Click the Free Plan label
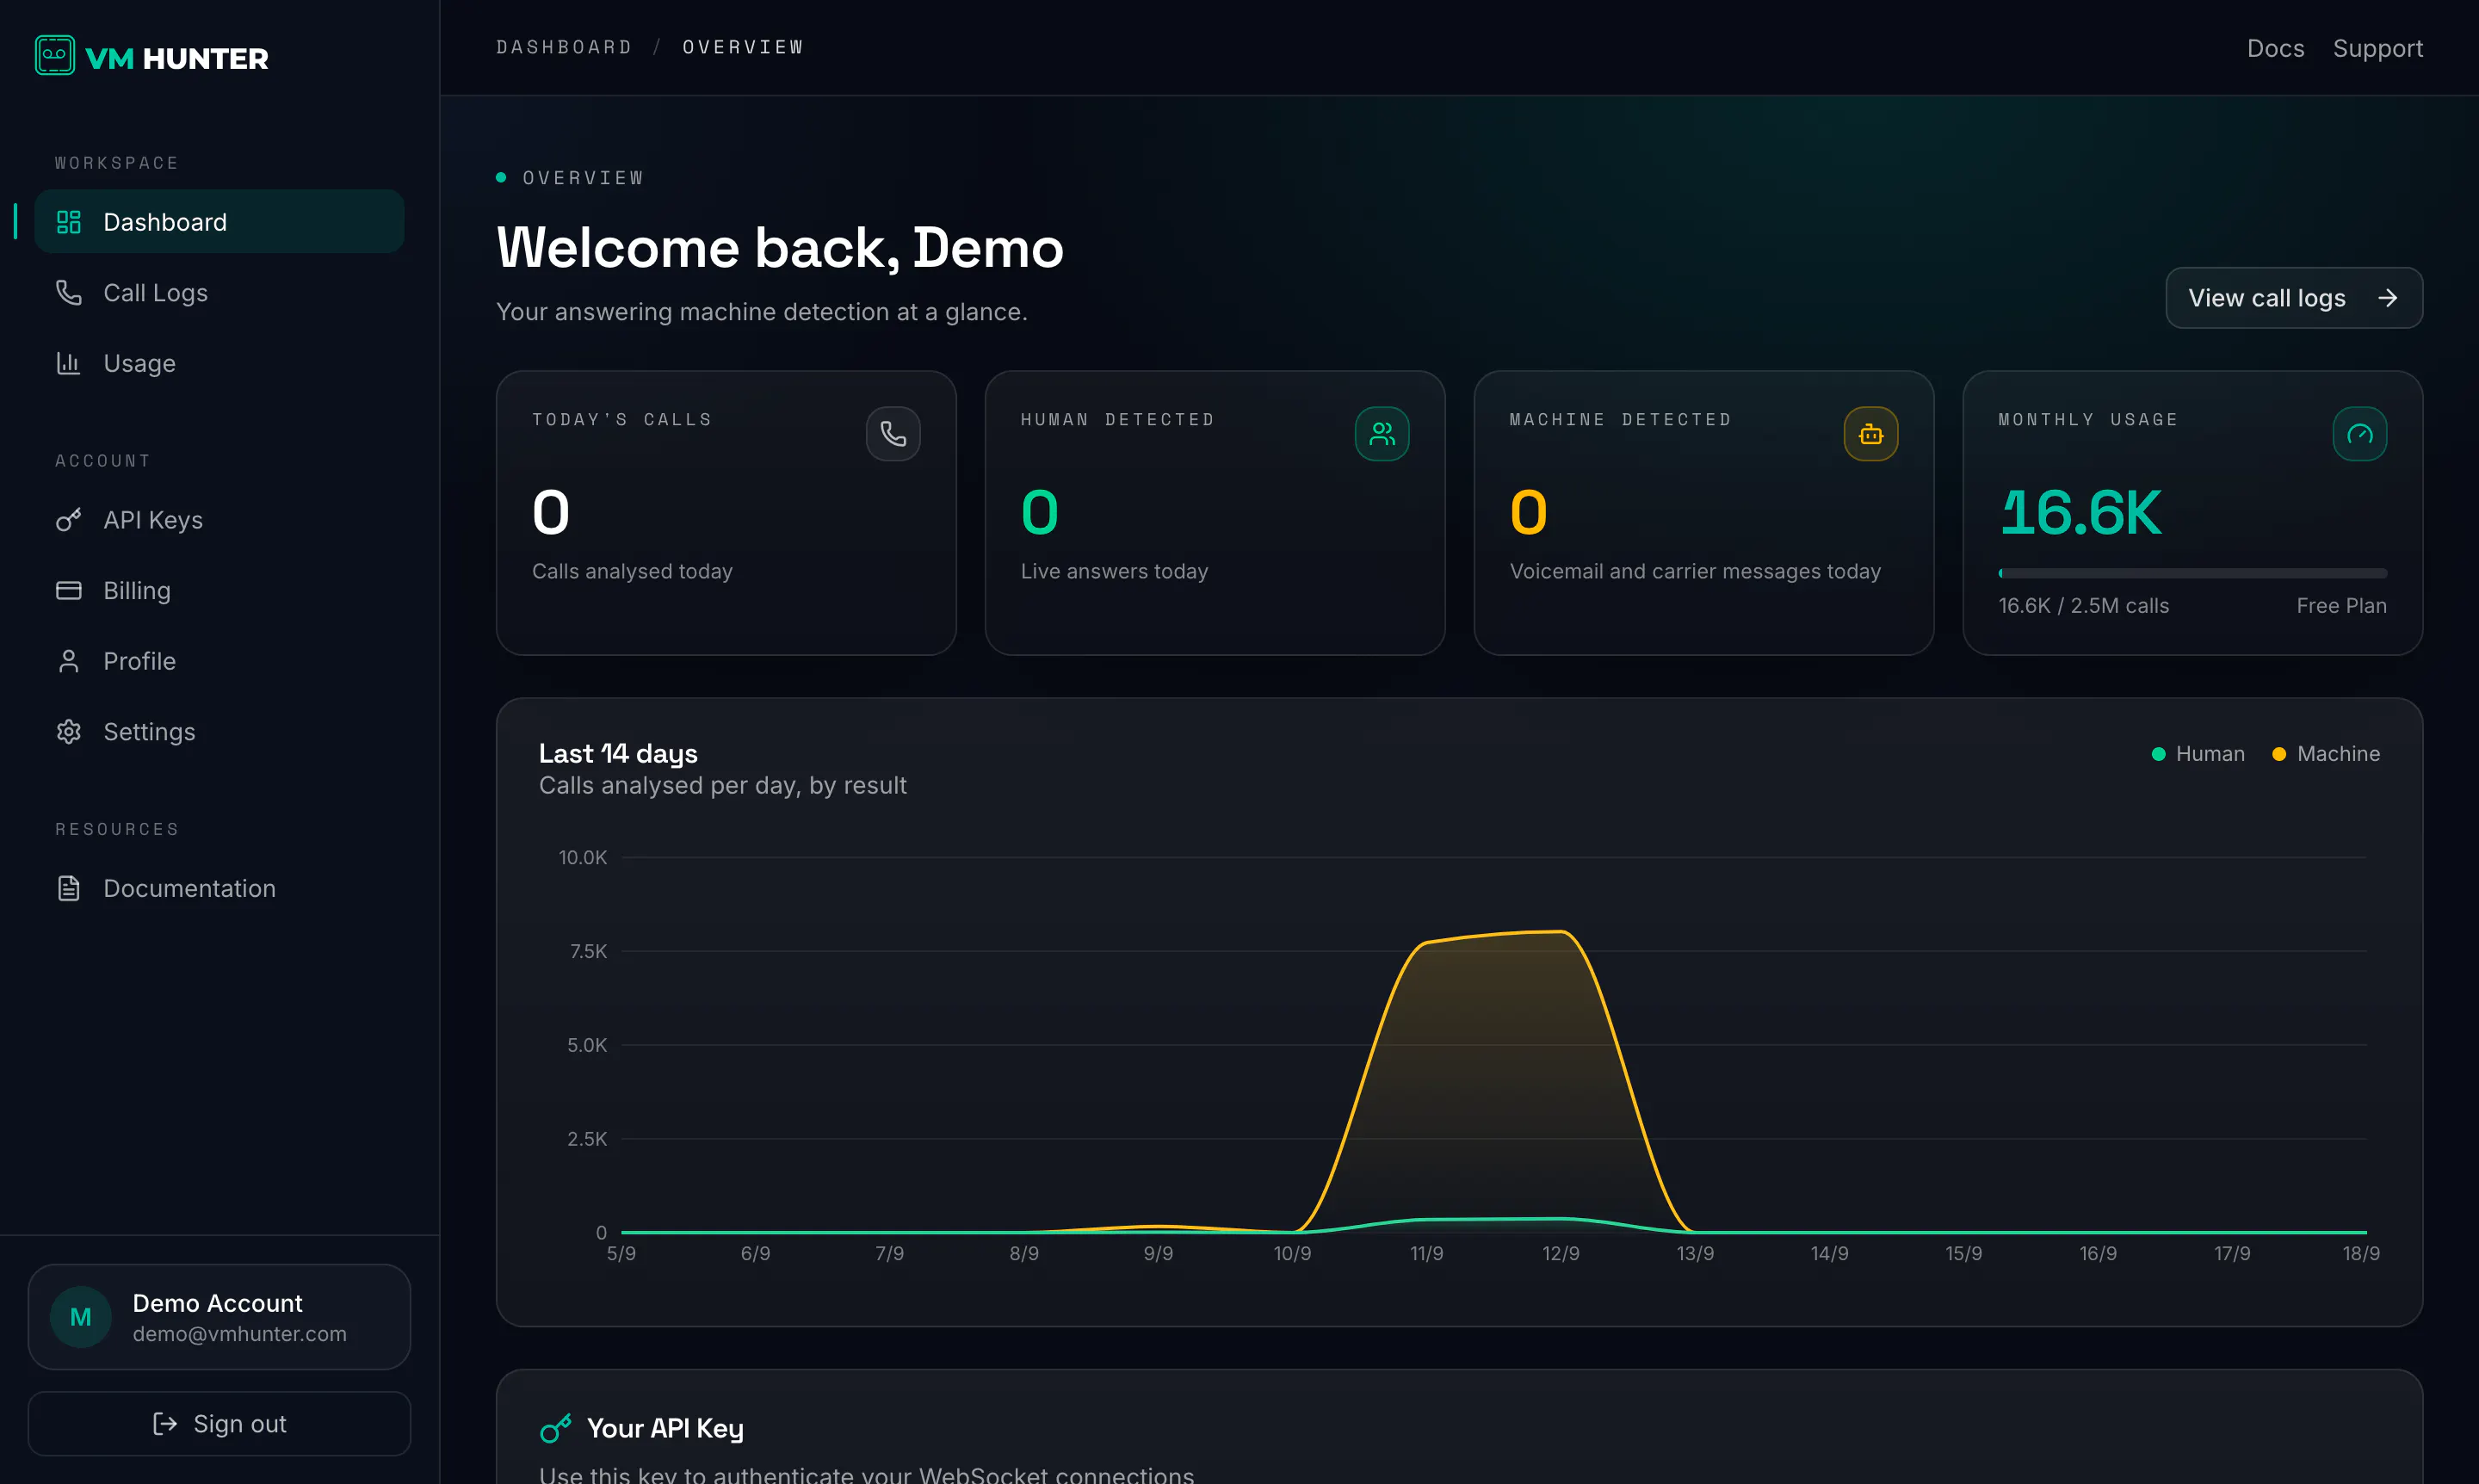The width and height of the screenshot is (2479, 1484). [2341, 605]
